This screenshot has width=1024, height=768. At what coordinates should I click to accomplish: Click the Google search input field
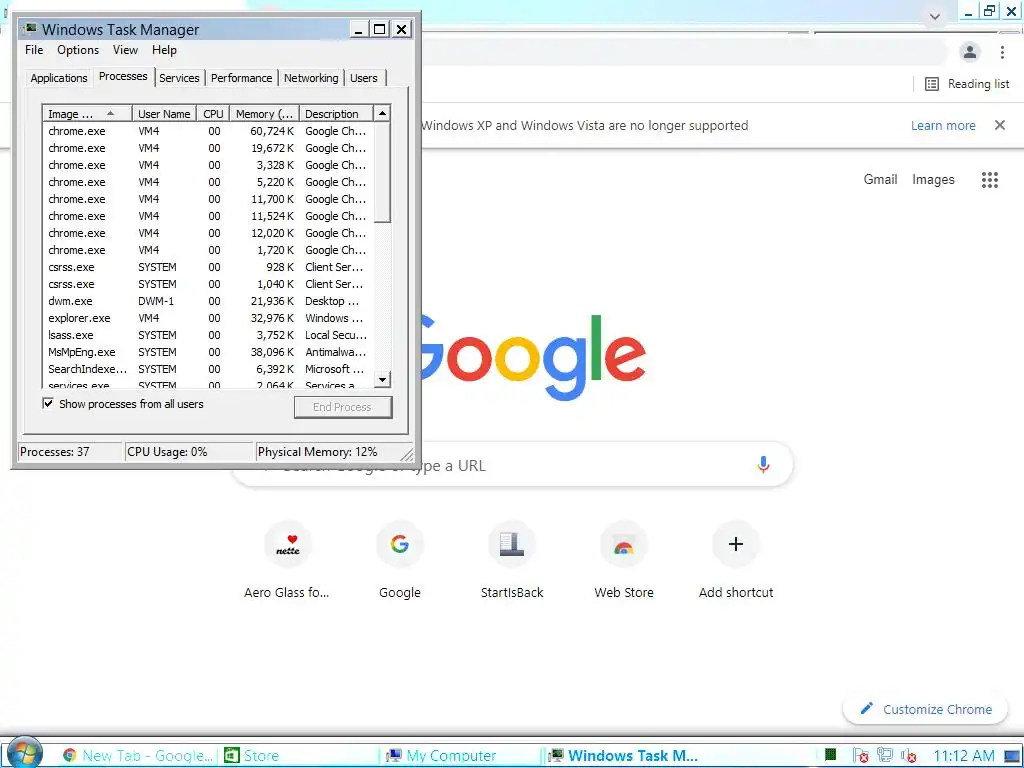[x=512, y=465]
